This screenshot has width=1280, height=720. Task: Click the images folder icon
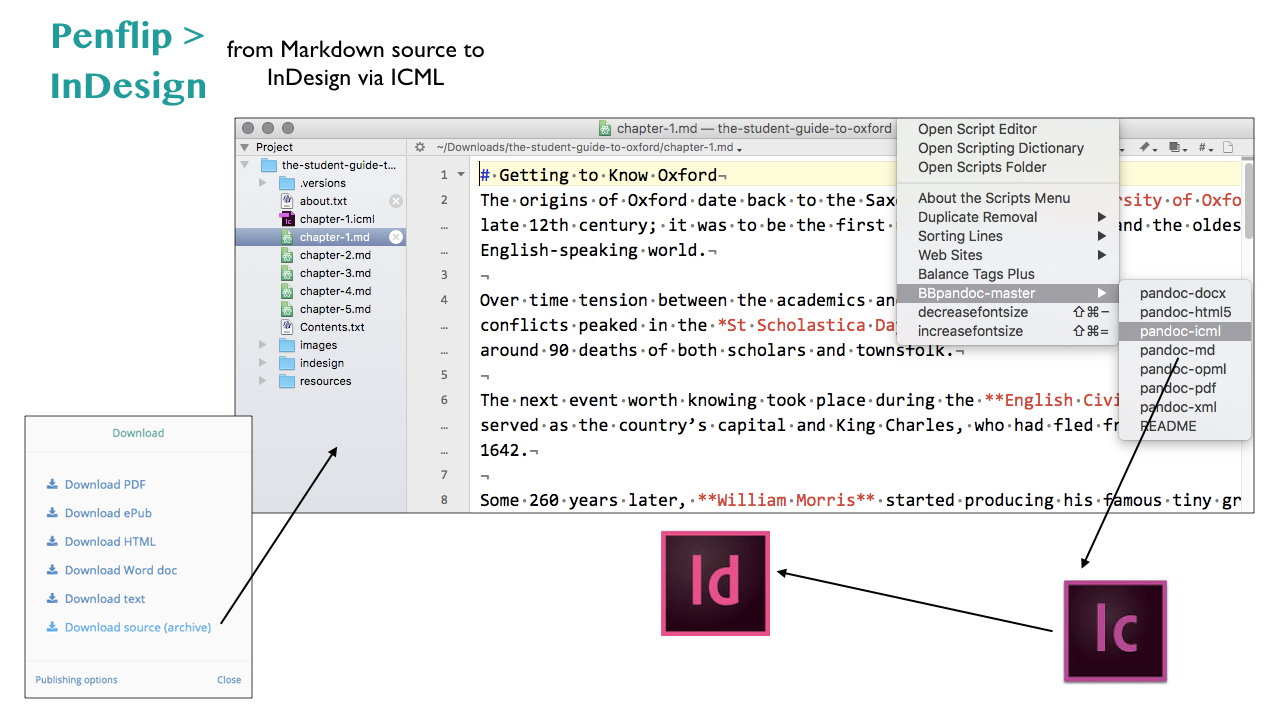click(x=287, y=345)
